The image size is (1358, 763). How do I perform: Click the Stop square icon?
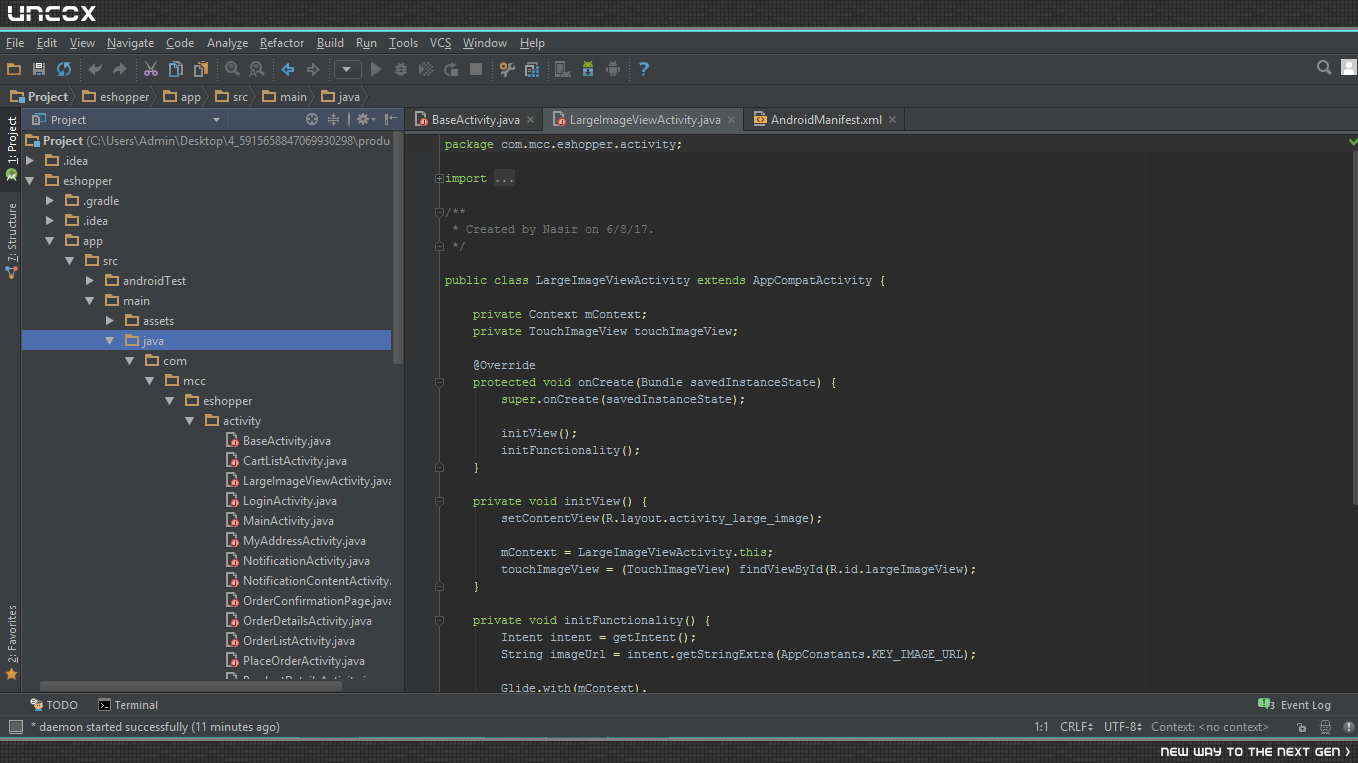coord(476,69)
